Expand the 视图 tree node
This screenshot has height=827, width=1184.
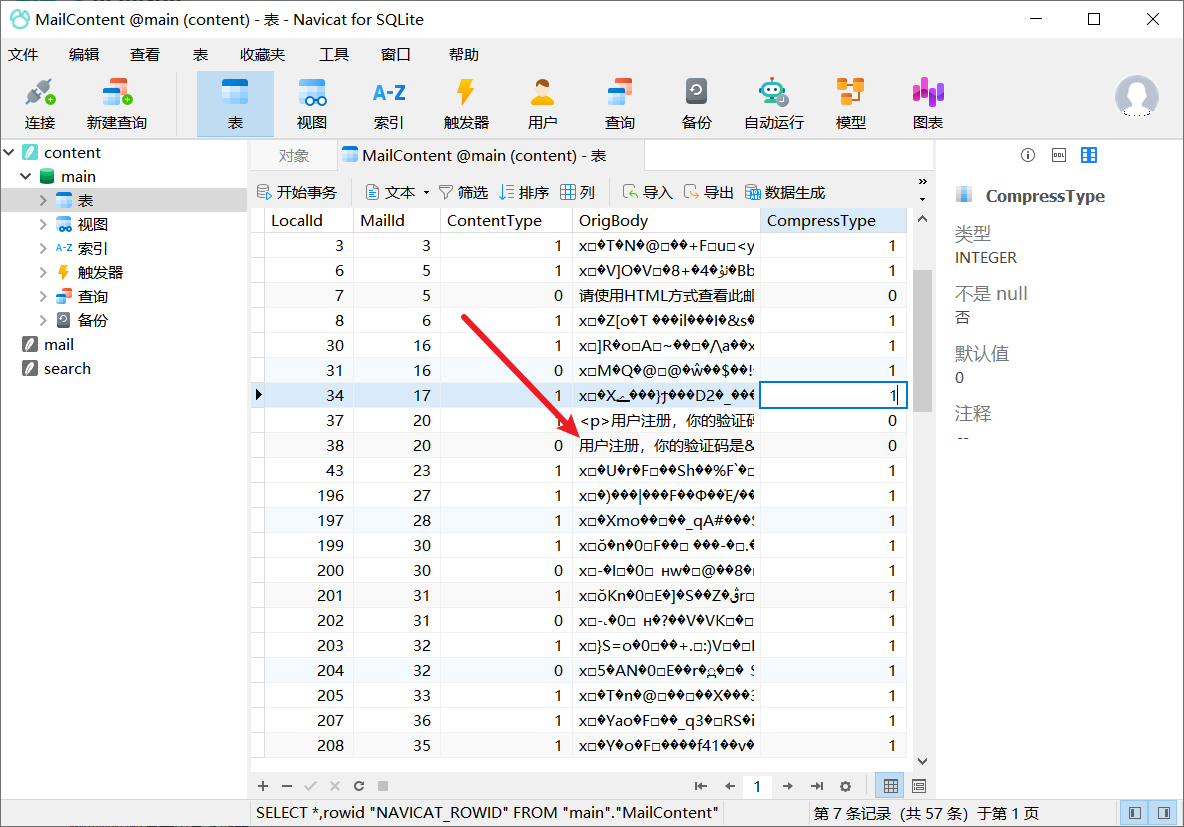click(x=43, y=224)
